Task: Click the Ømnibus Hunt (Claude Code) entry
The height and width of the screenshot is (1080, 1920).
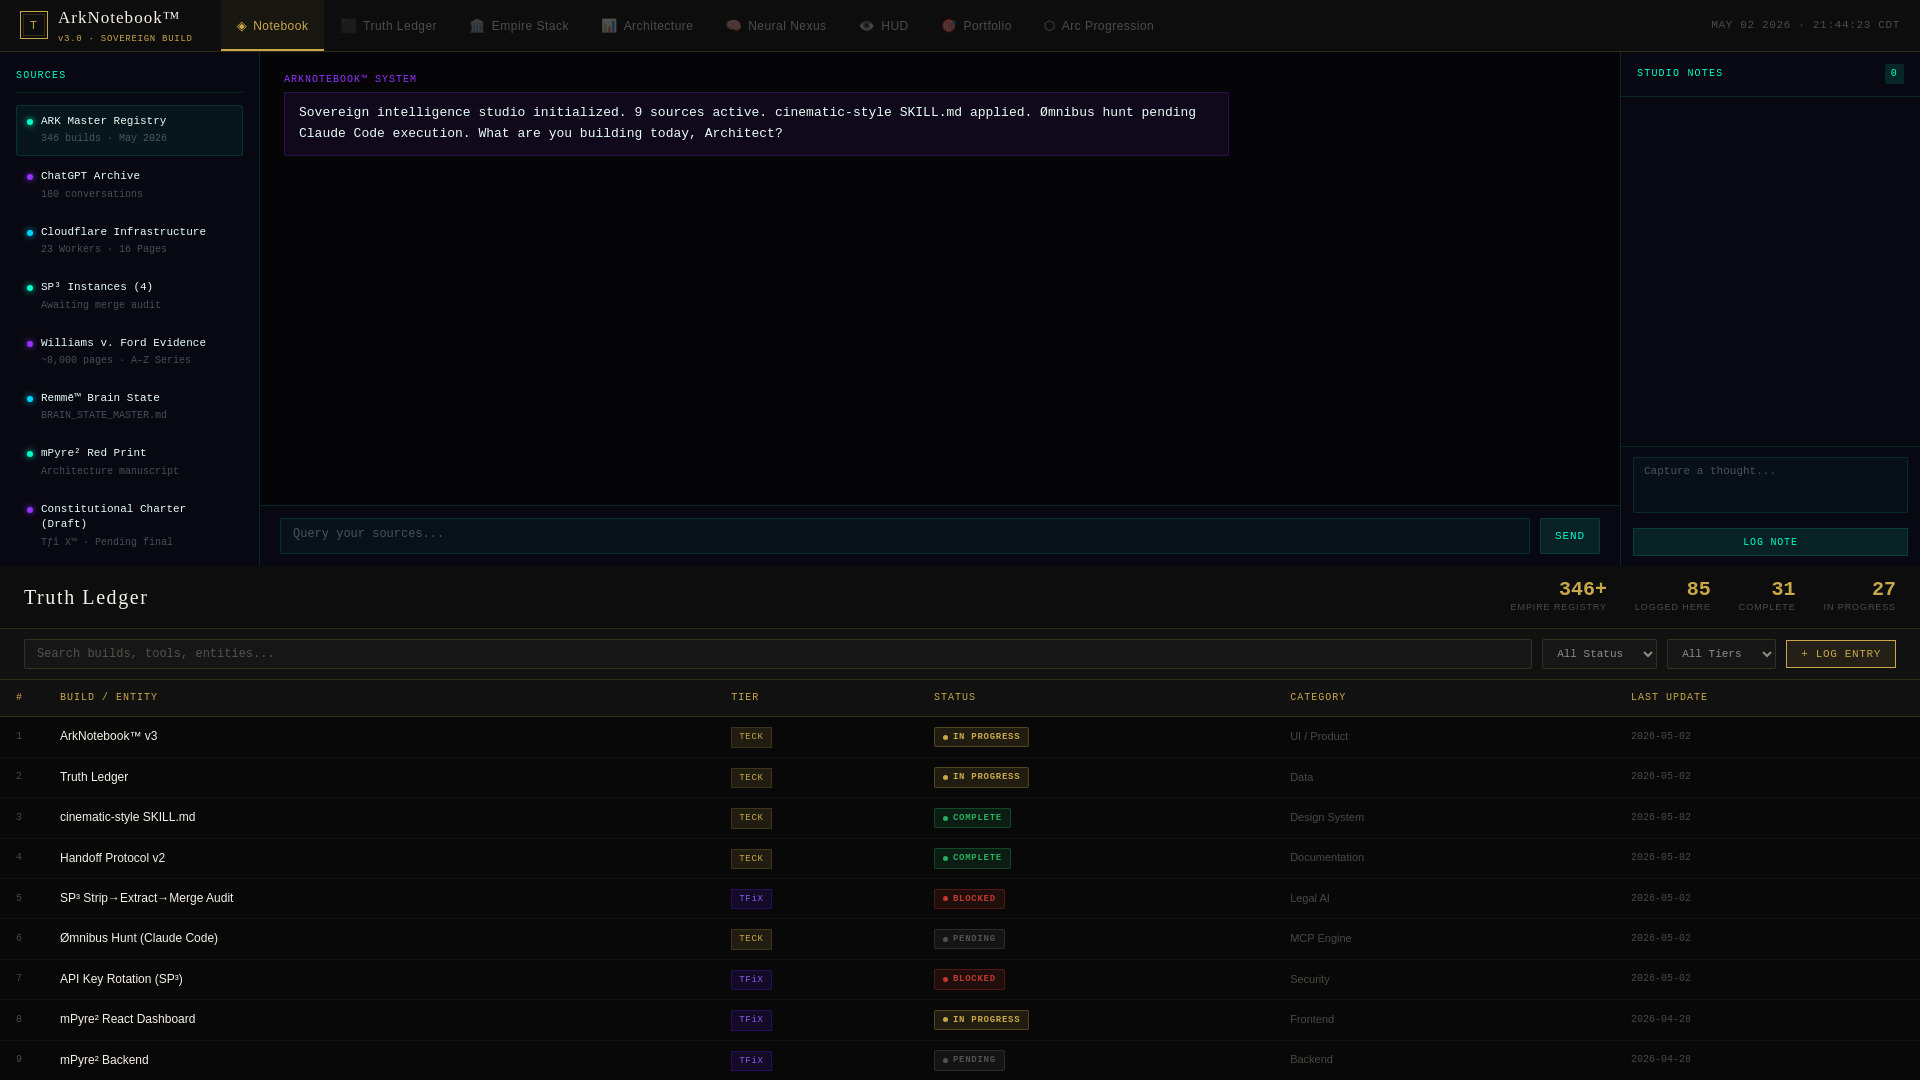Action: tap(139, 938)
